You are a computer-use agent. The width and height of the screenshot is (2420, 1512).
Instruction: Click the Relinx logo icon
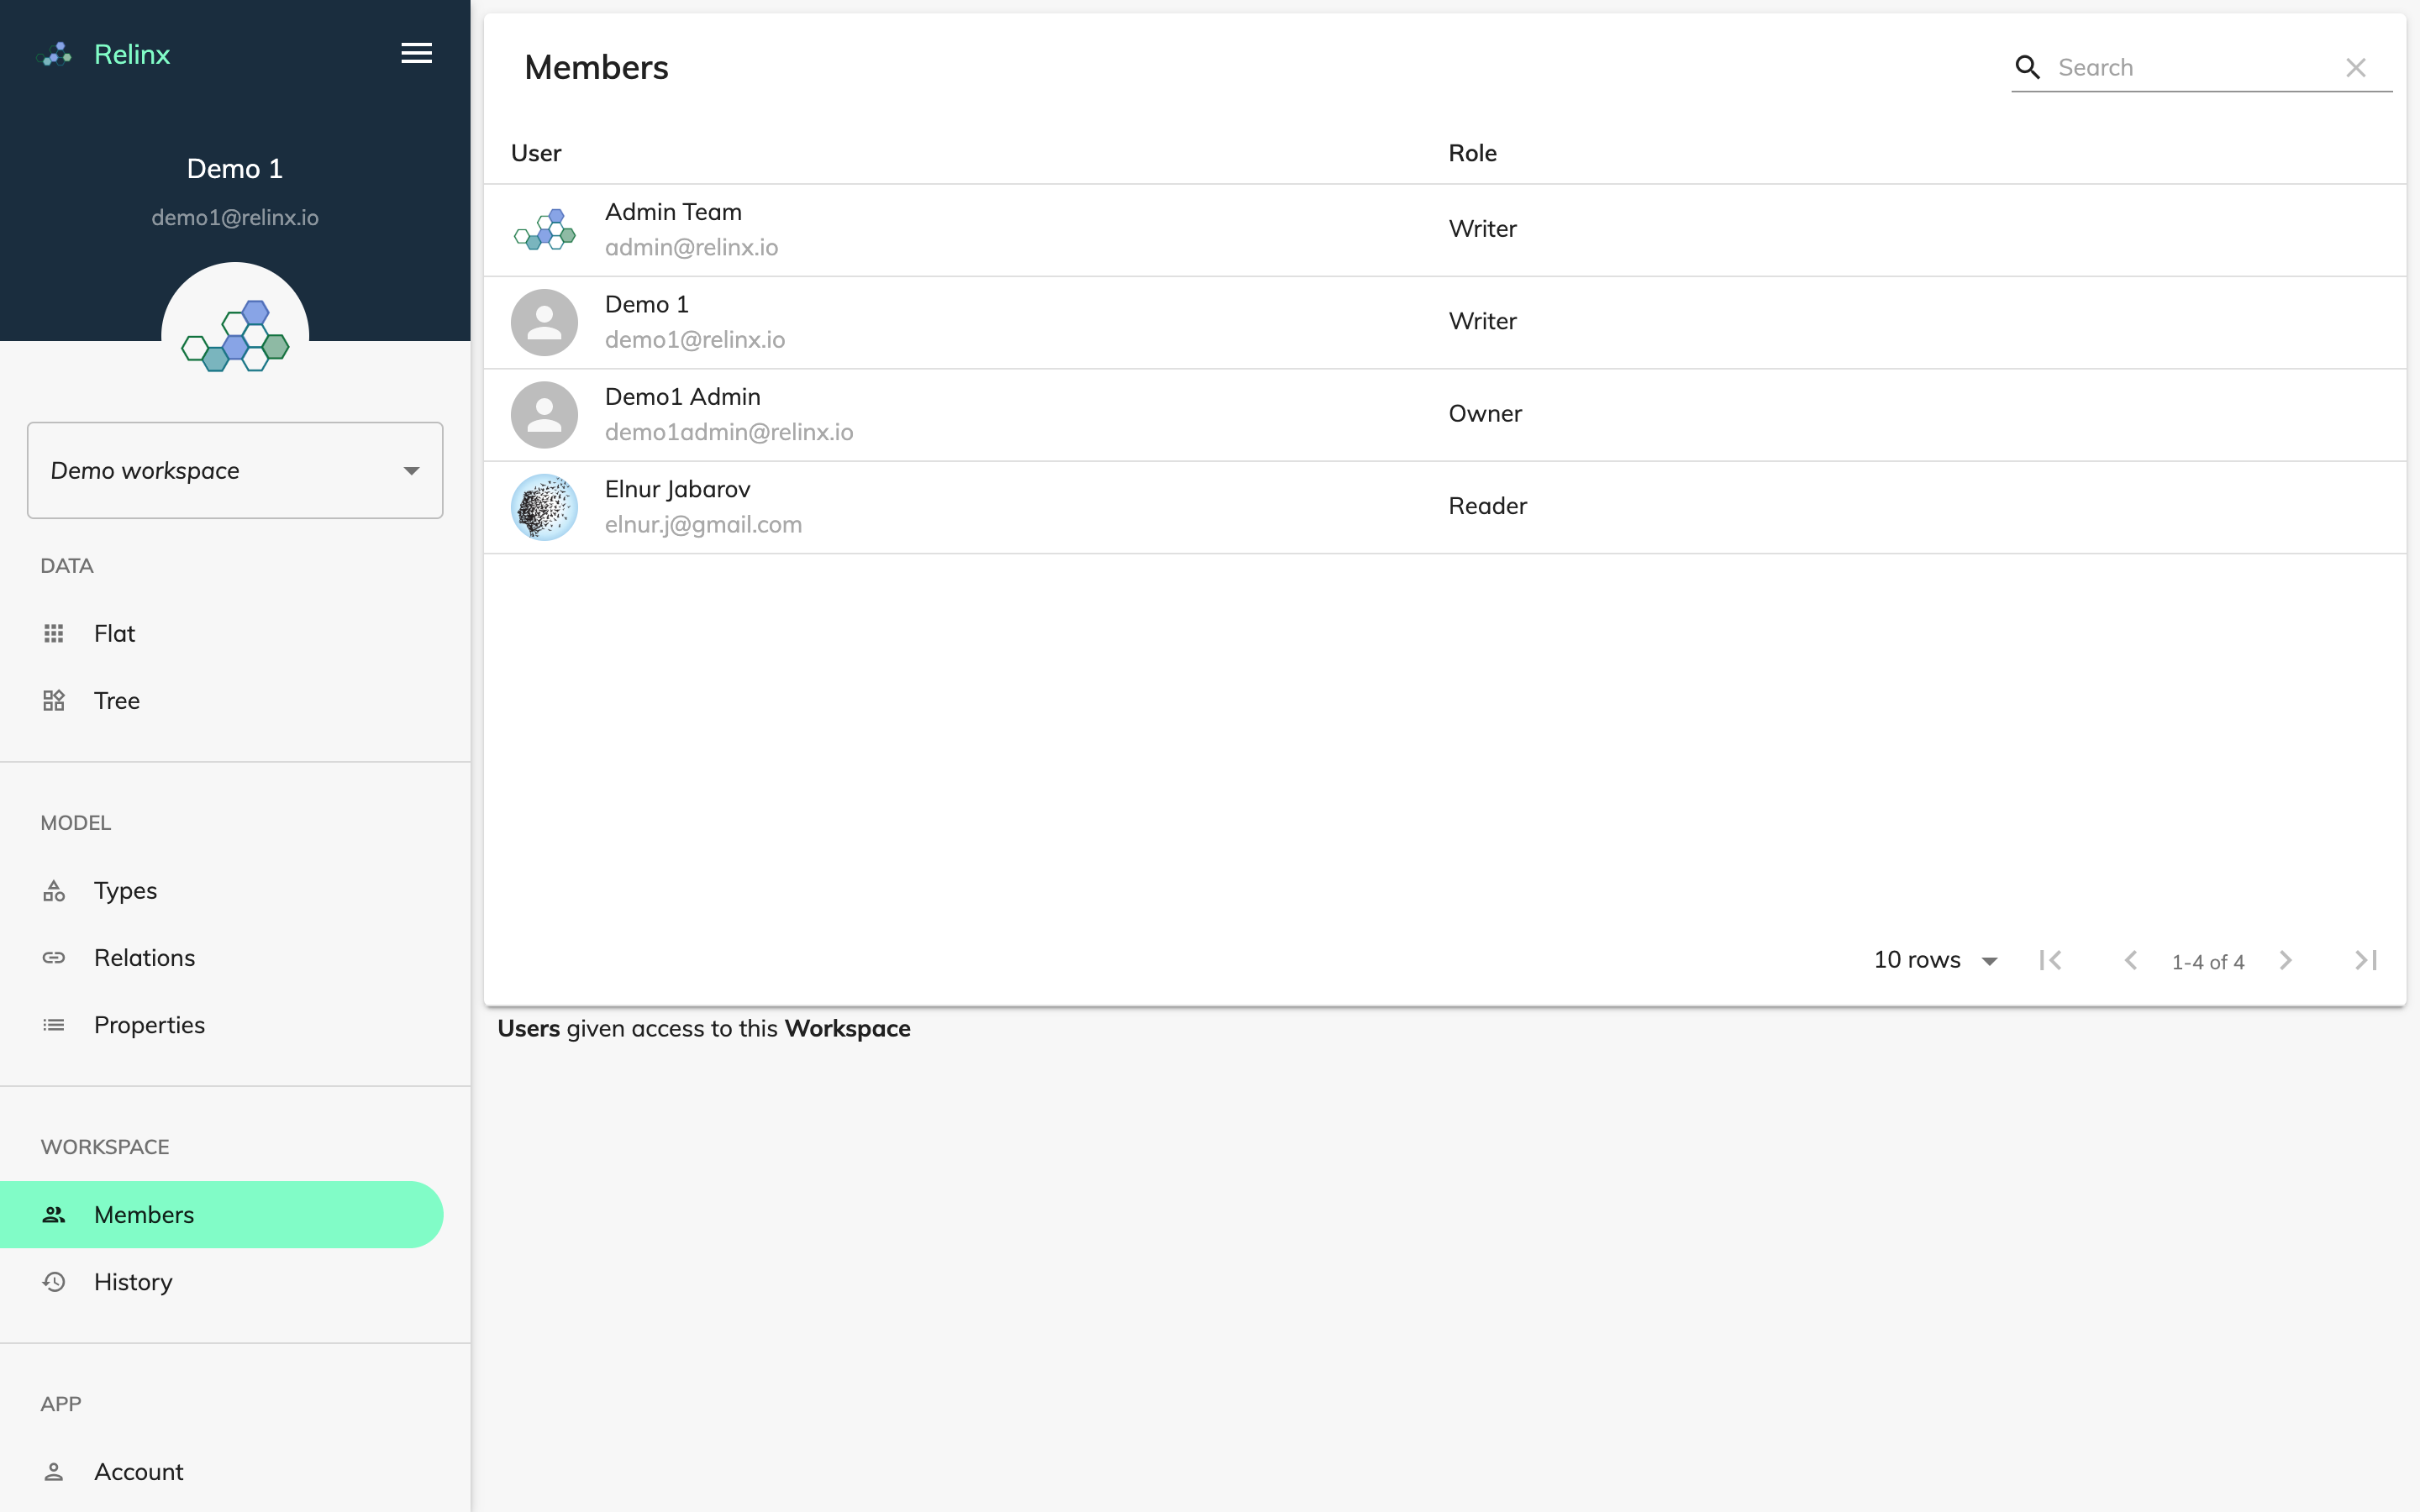pos(55,54)
